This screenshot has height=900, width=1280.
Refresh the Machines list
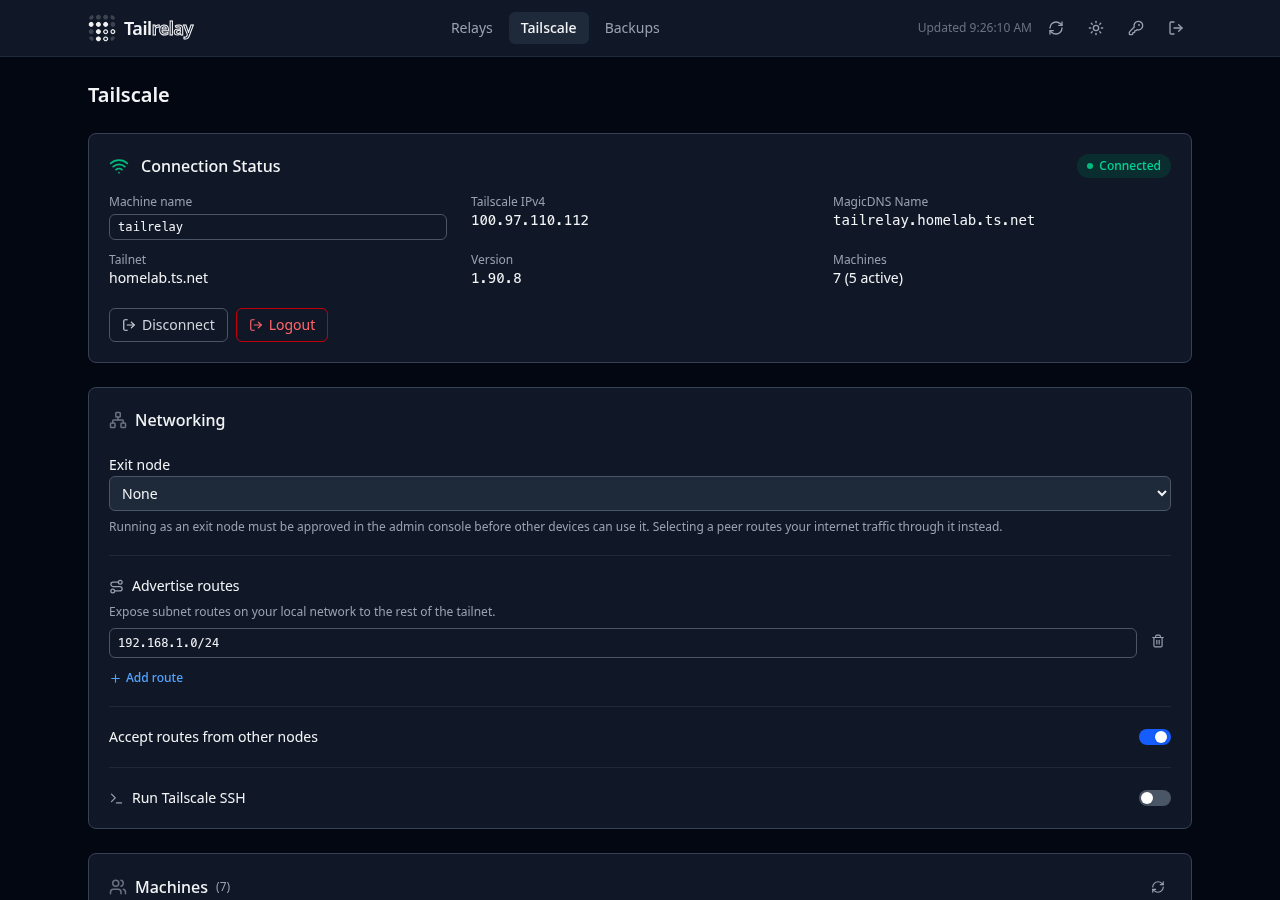click(1158, 887)
